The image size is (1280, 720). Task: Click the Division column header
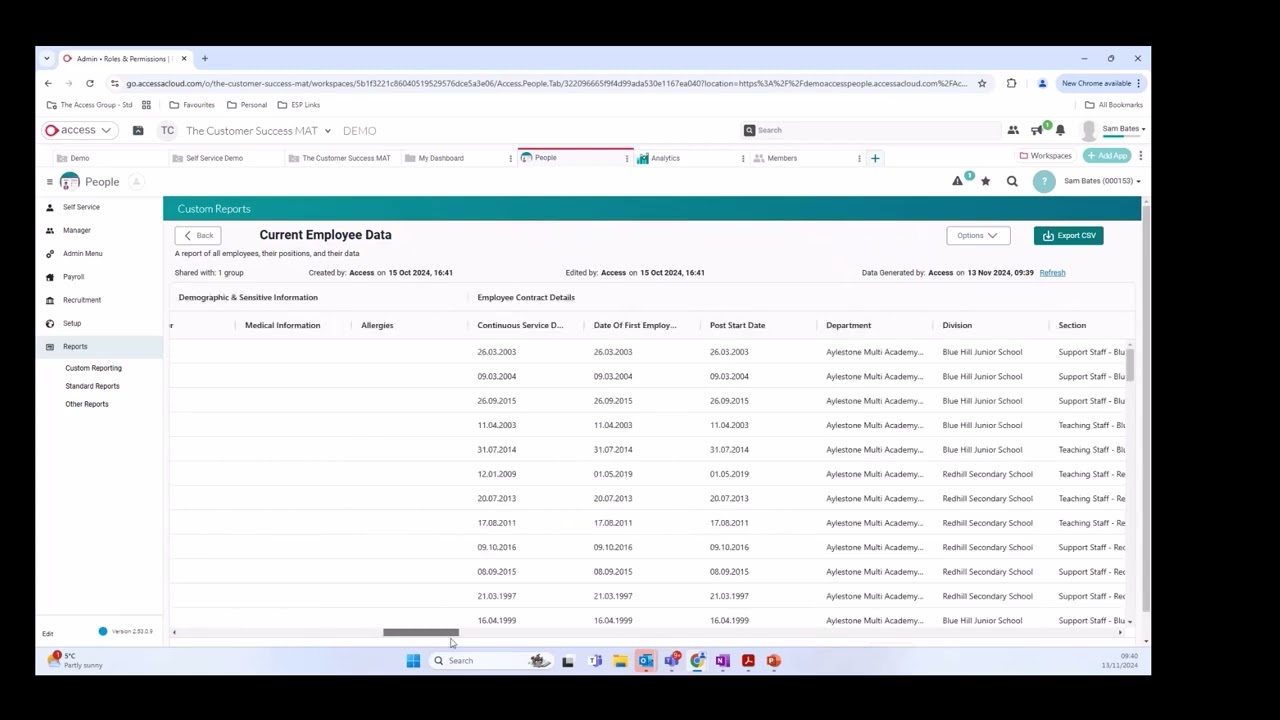click(x=957, y=325)
